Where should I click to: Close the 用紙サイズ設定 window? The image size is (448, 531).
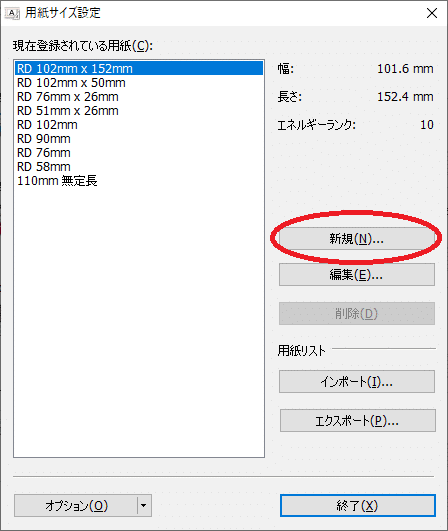coord(432,13)
